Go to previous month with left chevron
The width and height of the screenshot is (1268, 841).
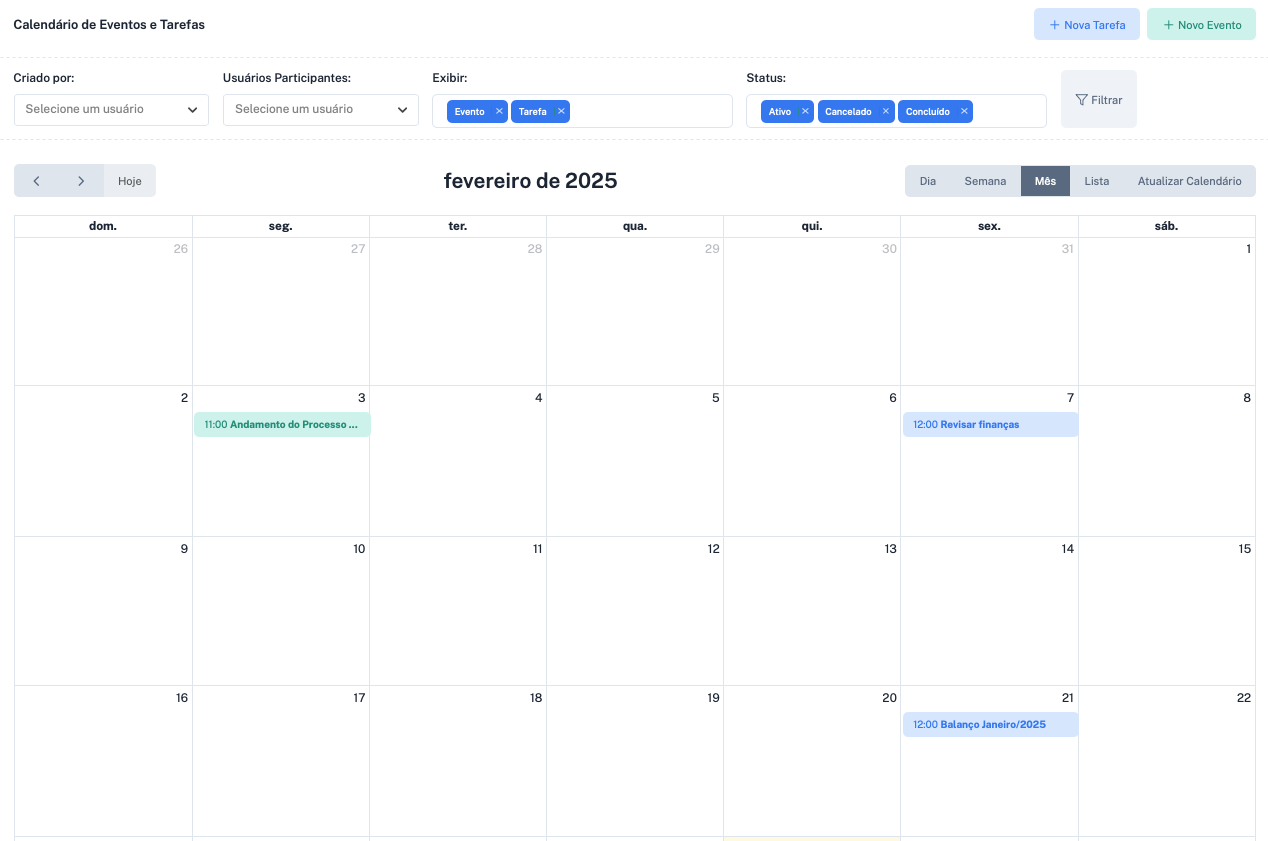coord(36,181)
